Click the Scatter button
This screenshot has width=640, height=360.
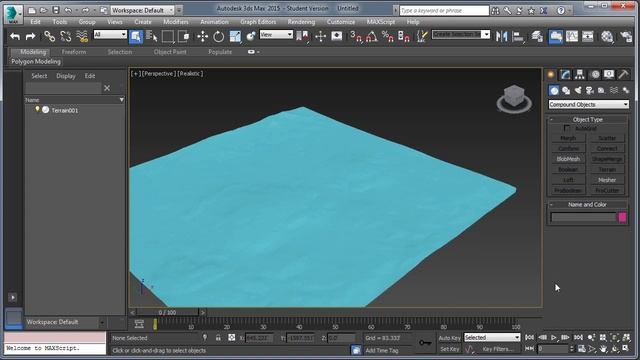(607, 138)
